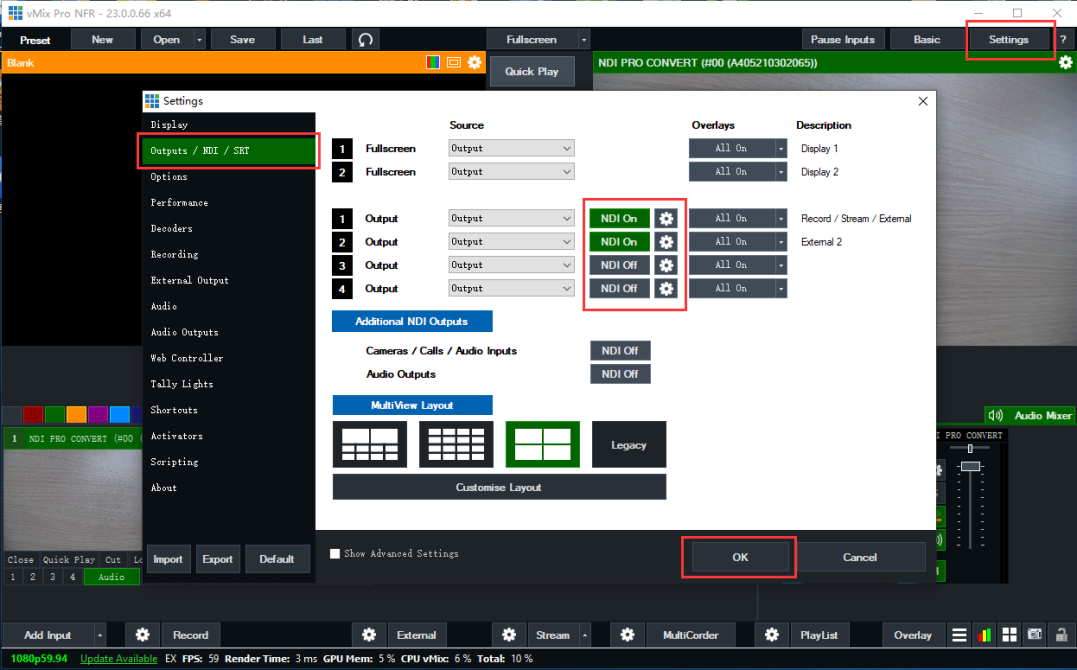Open Source dropdown for Output 4
The image size is (1077, 670).
pos(511,289)
